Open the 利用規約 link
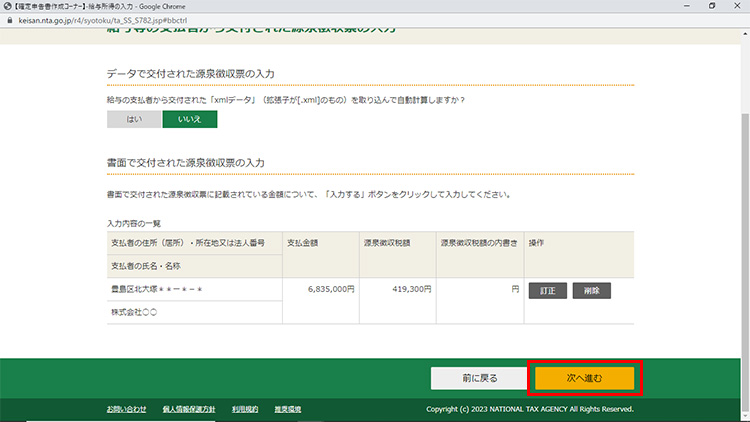Image resolution: width=750 pixels, height=422 pixels. pos(245,409)
